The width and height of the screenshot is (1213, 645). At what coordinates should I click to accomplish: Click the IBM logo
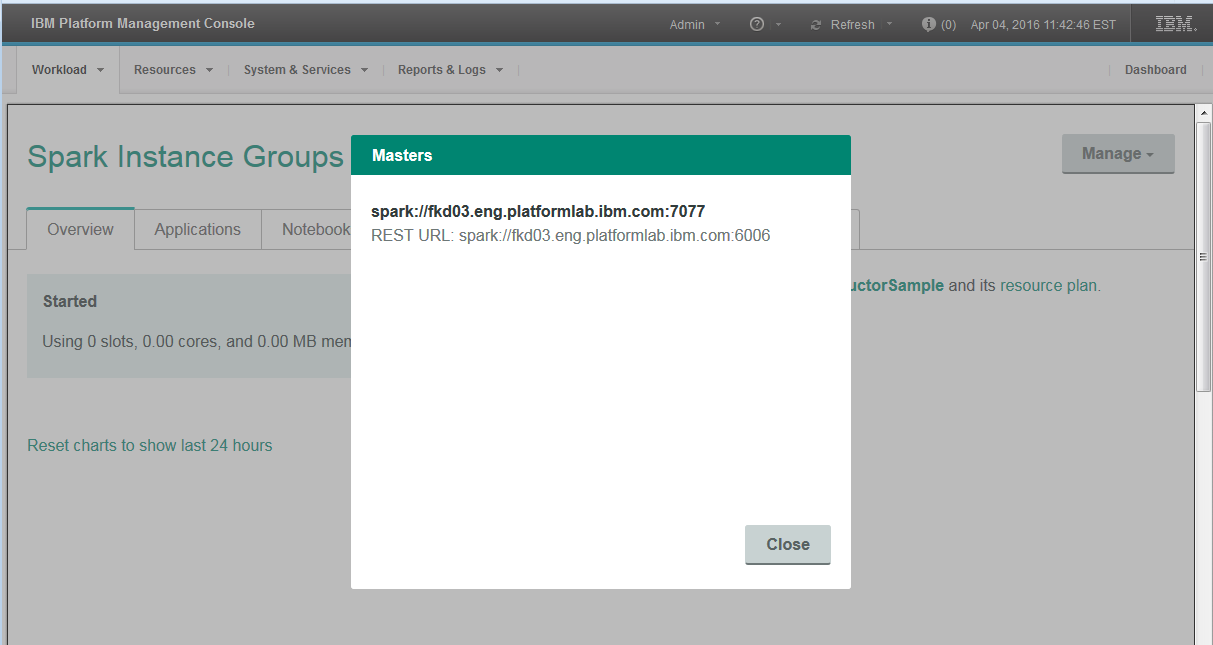[1176, 24]
